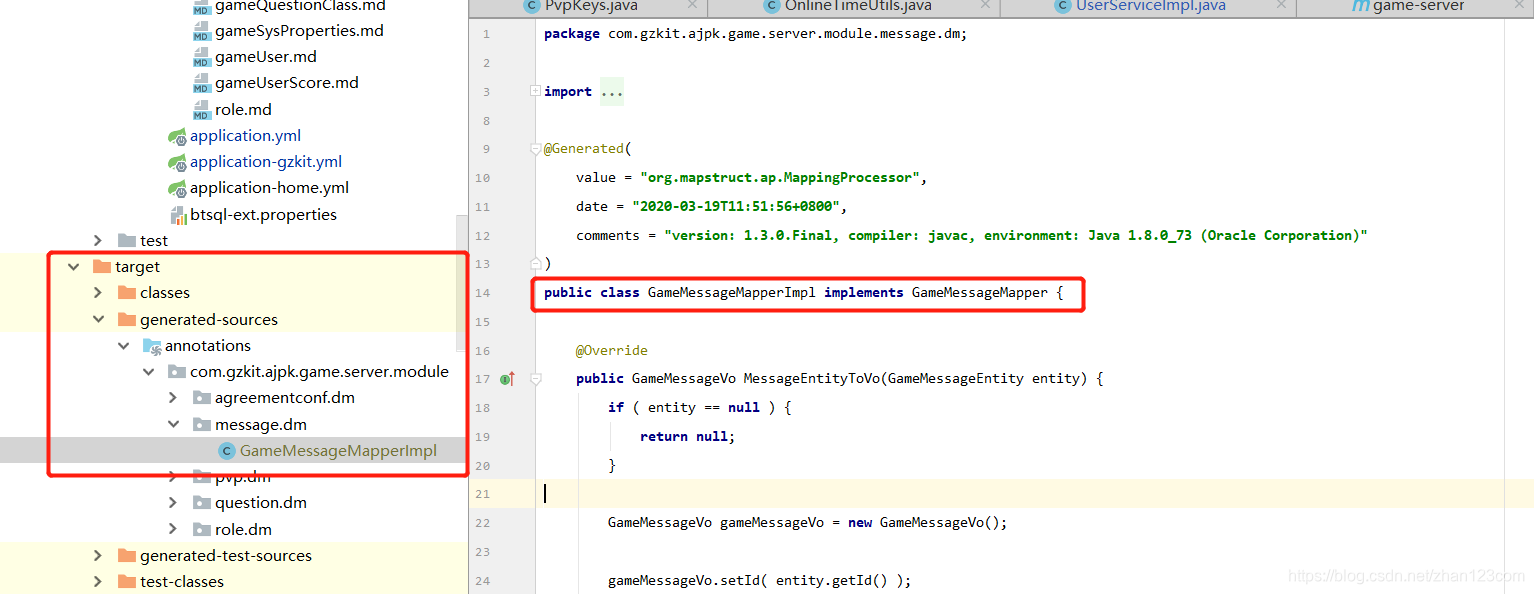
Task: Click the agreementconf.dm package icon
Action: [202, 398]
